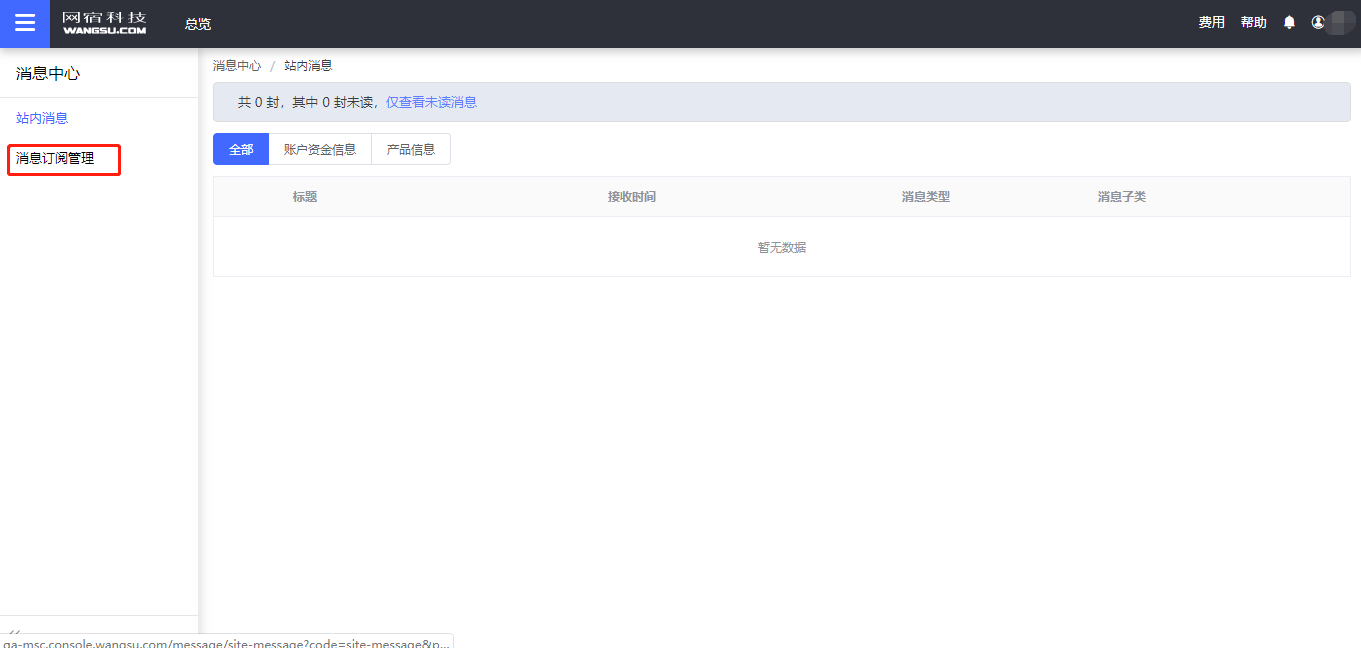Screen dimensions: 1361x648
Task: Click the user account avatar icon
Action: pos(1318,22)
